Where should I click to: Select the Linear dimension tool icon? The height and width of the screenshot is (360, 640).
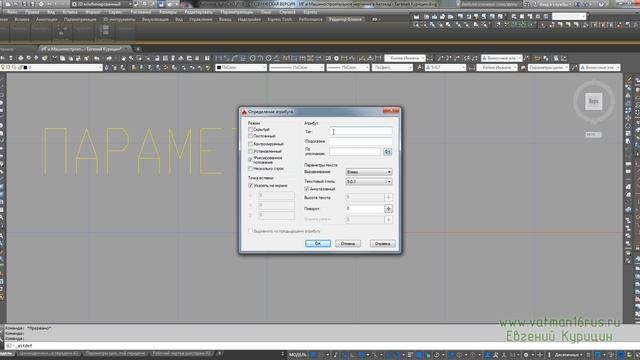coord(219,58)
